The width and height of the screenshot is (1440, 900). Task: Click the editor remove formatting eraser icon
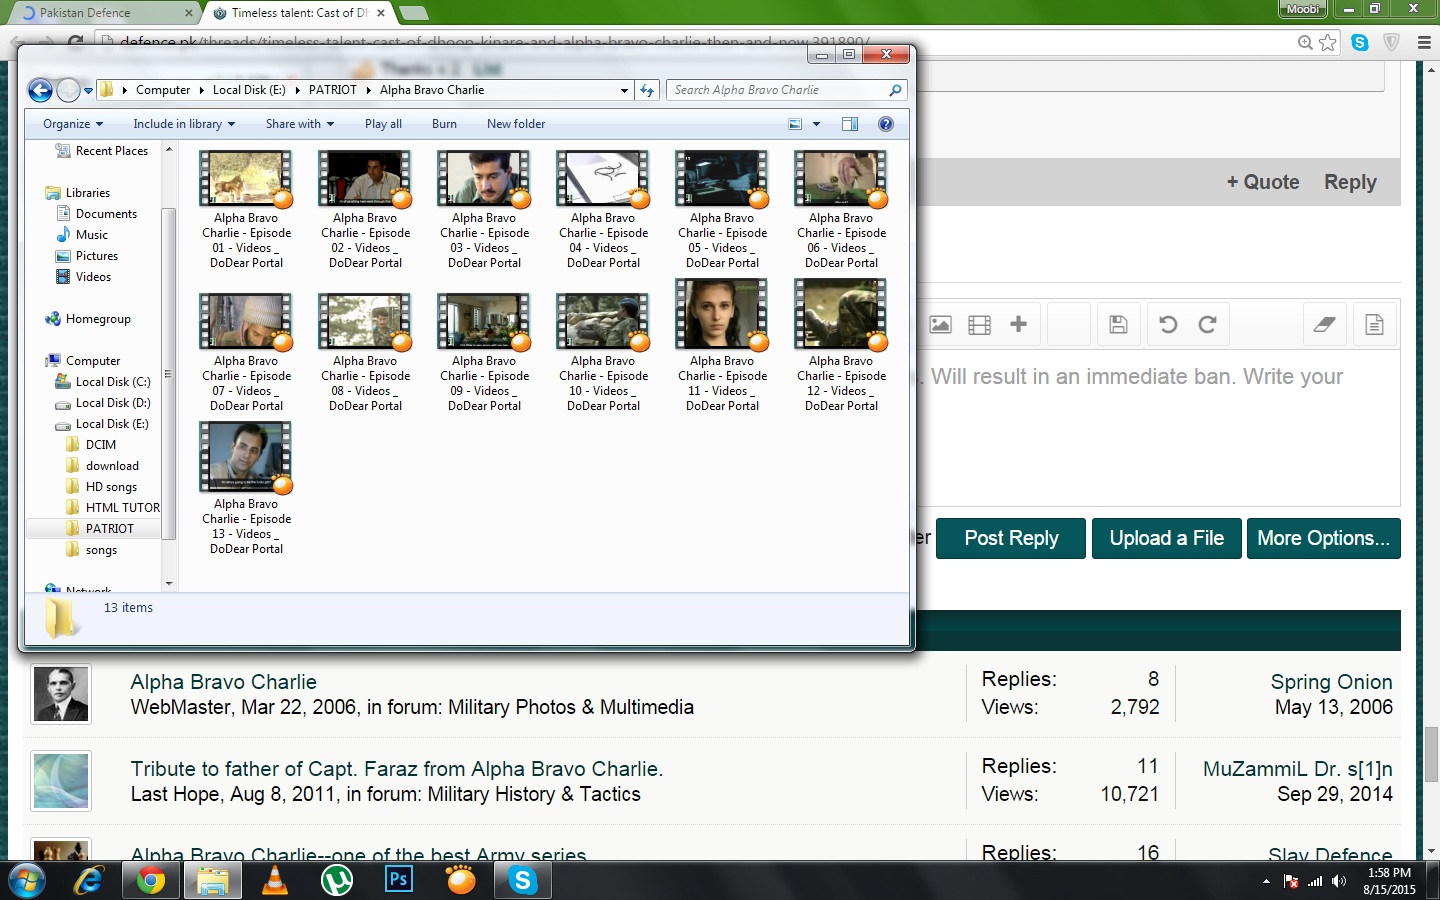click(1324, 324)
